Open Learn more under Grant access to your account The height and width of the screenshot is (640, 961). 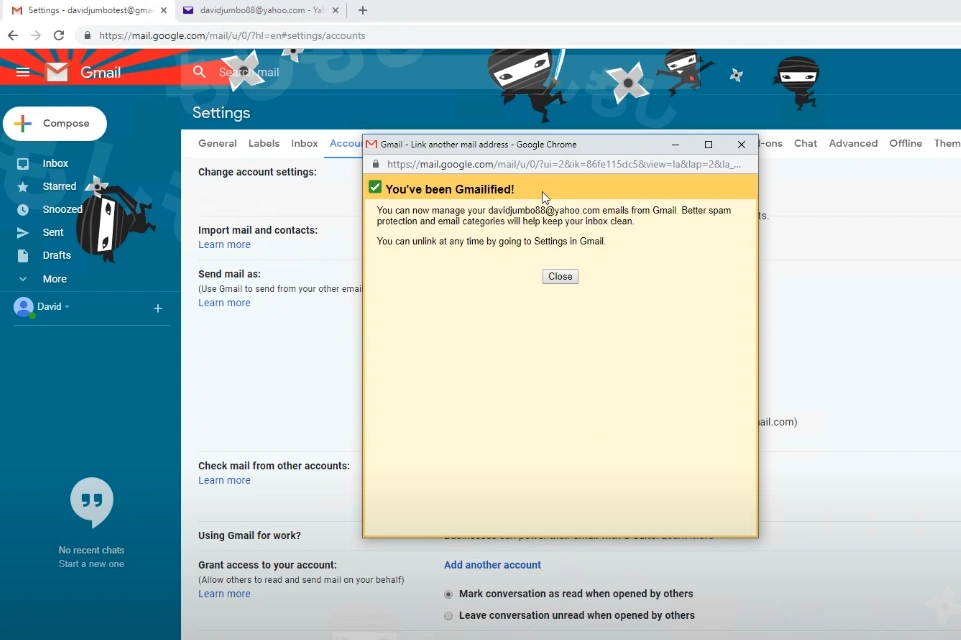pyautogui.click(x=224, y=594)
